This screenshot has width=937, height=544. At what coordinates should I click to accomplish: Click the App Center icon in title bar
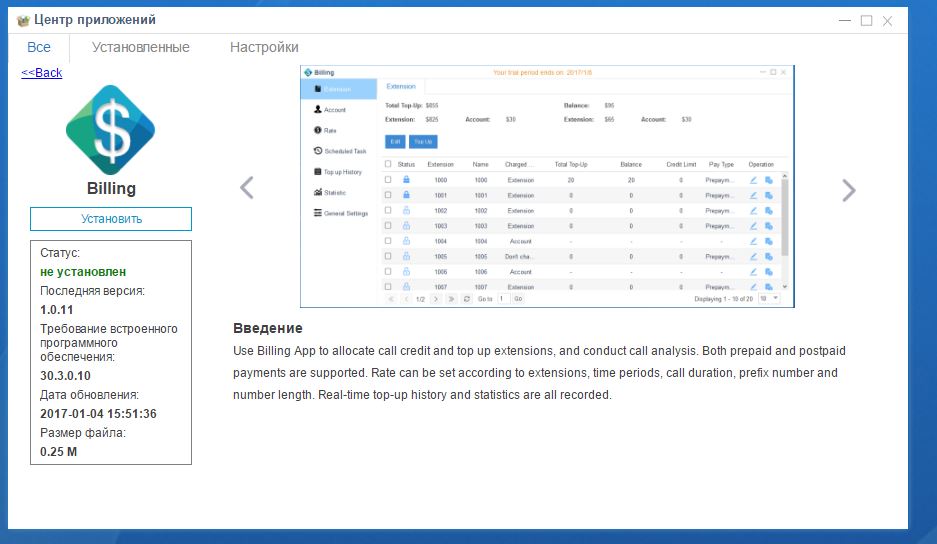pos(23,20)
